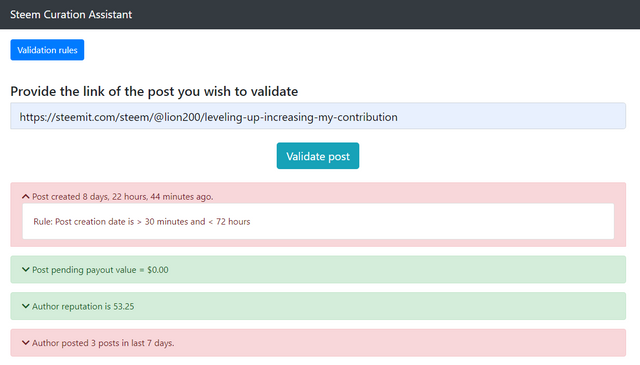Image resolution: width=640 pixels, height=365 pixels.
Task: Select text 'Author posted 3 posts in last 7 days.'
Action: [x=103, y=343]
